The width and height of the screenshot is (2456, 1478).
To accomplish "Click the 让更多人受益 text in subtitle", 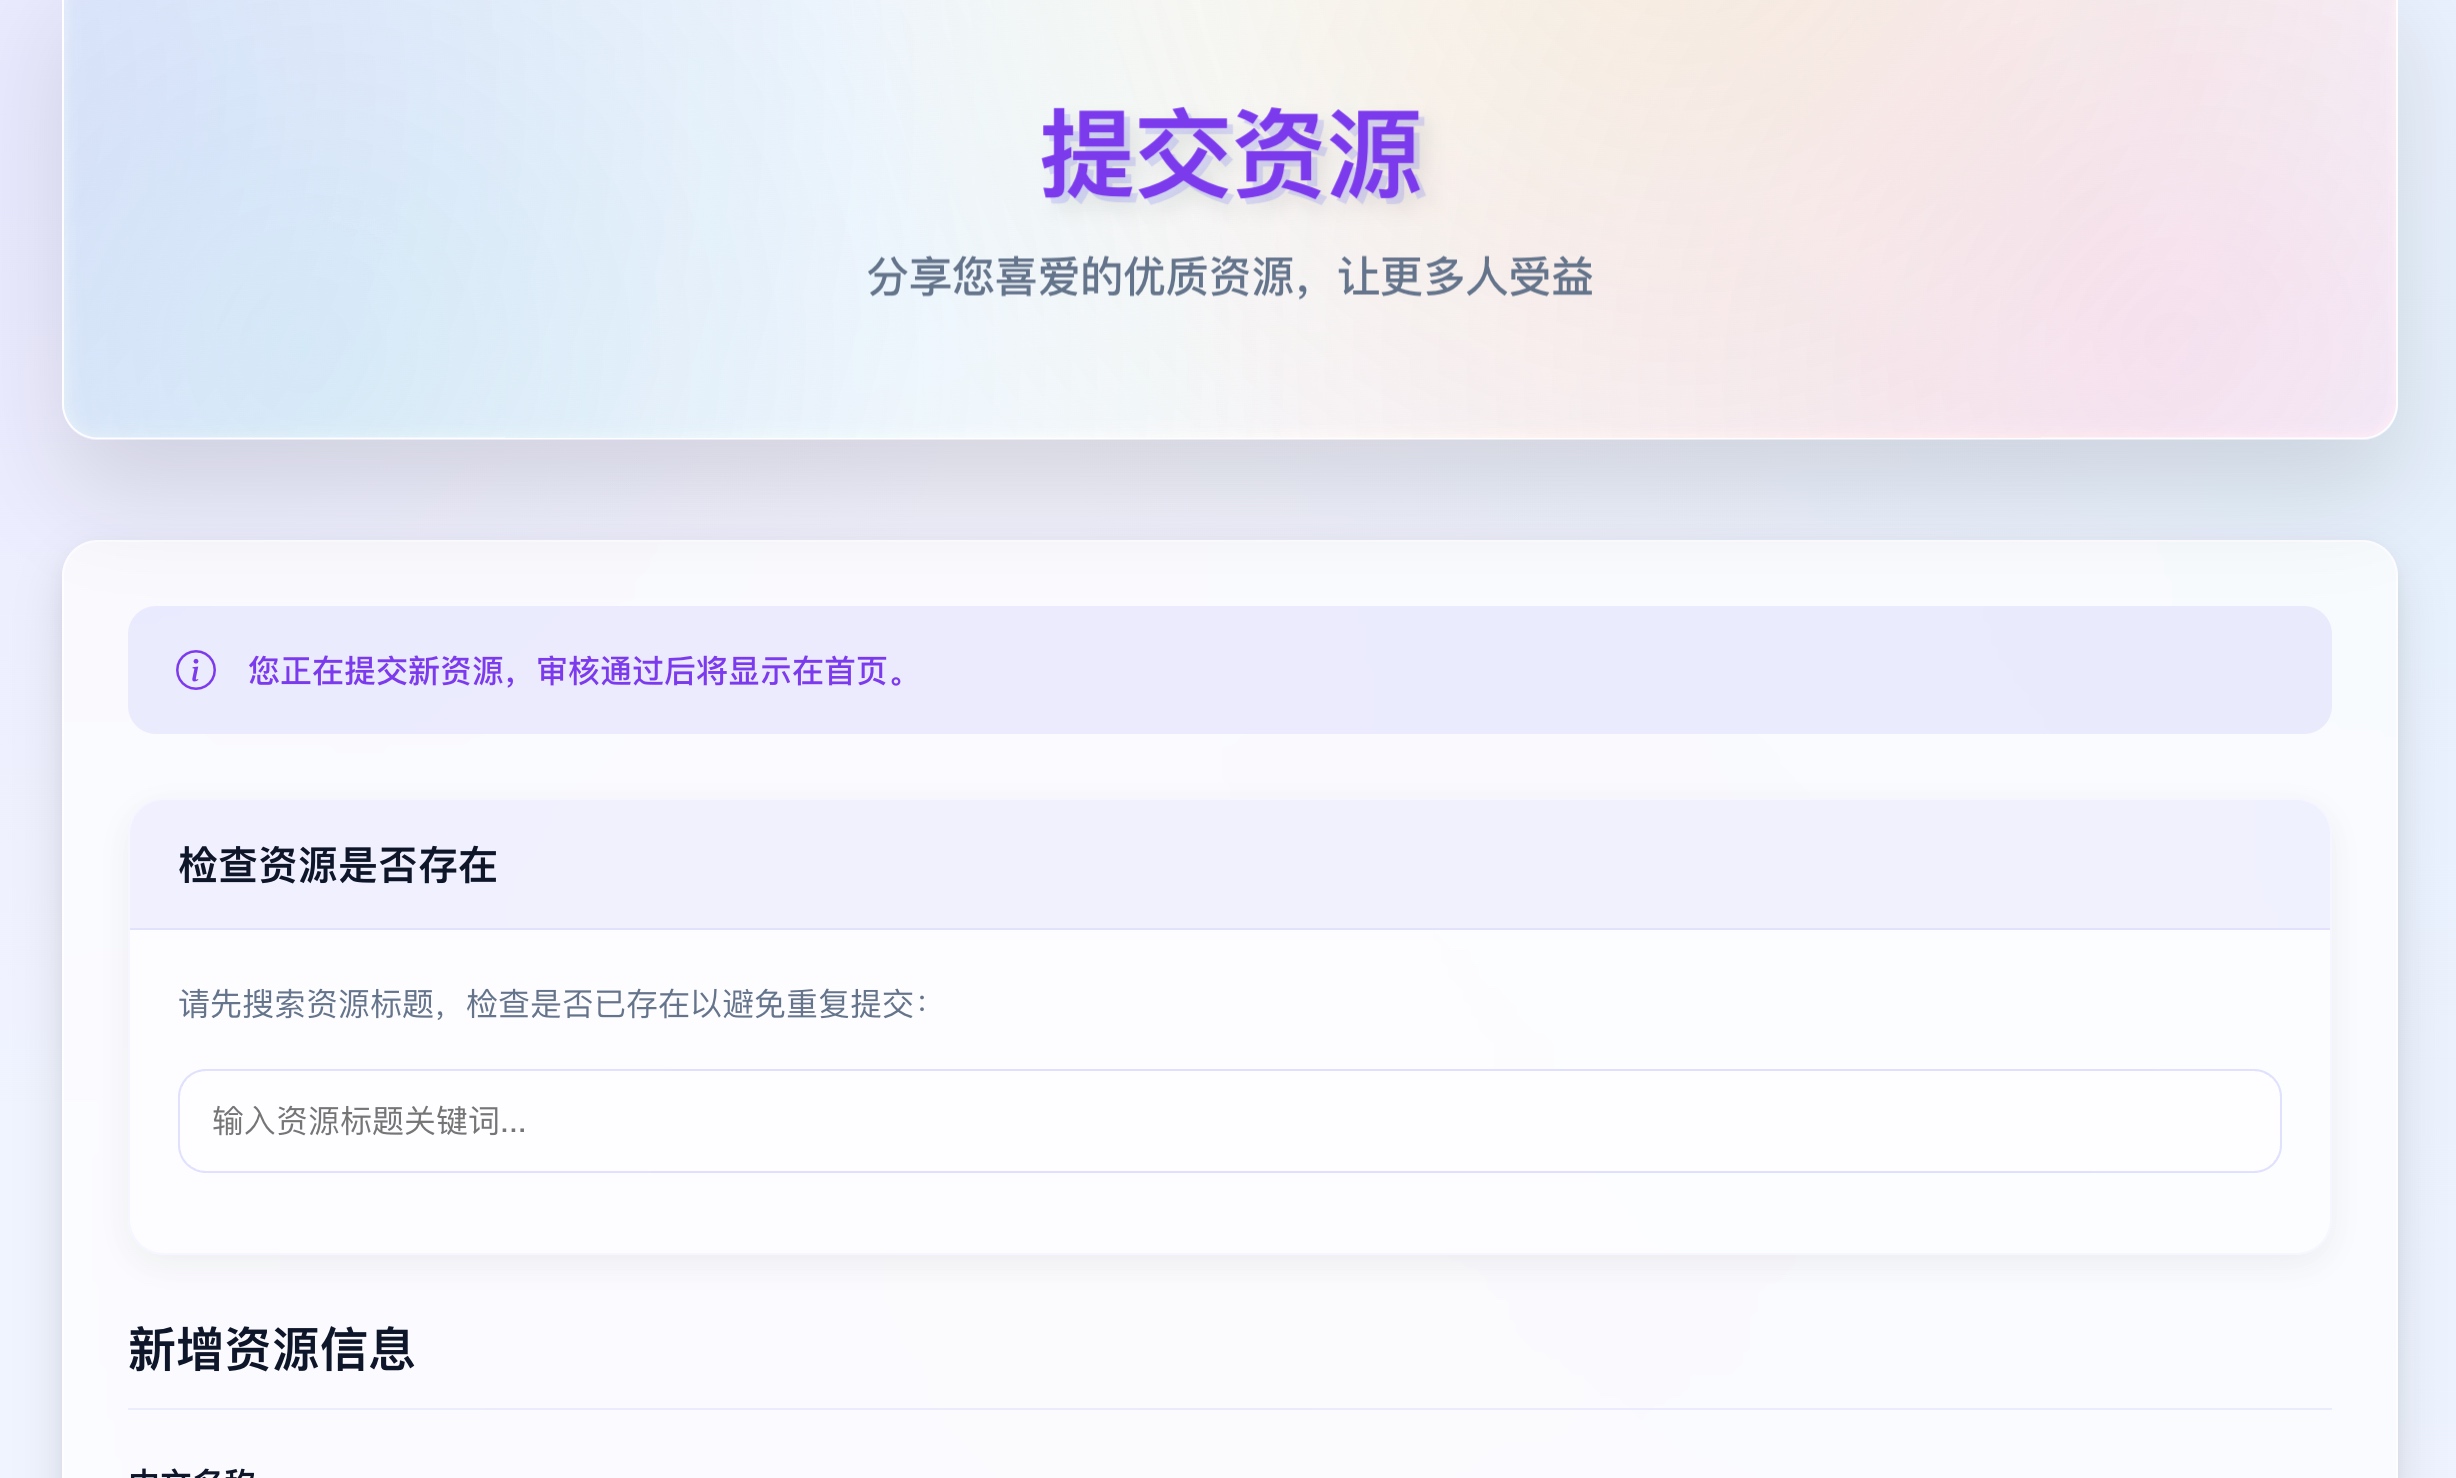I will click(1465, 277).
